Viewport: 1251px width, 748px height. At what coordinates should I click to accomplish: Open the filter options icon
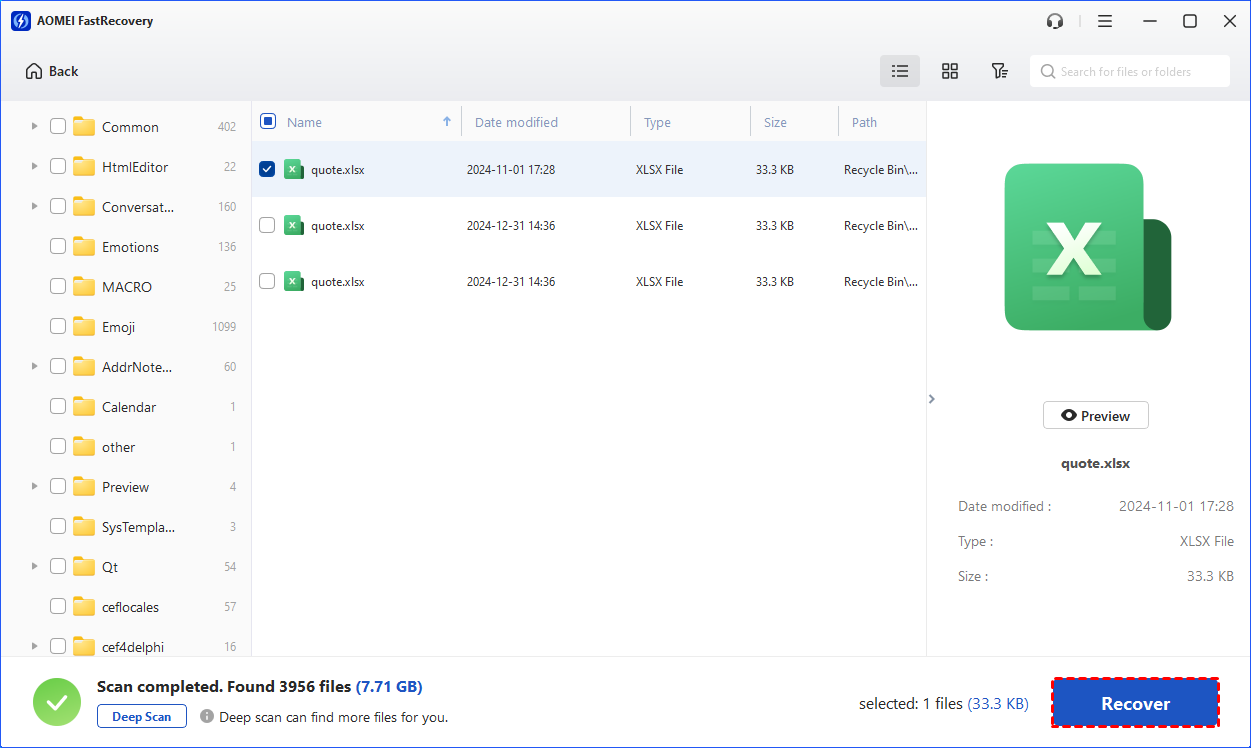point(999,71)
